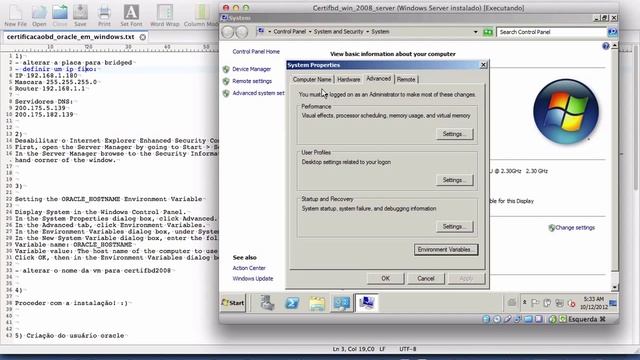This screenshot has height=360, width=640.
Task: Open Windows Explorer folder icon on taskbar
Action: [317, 303]
